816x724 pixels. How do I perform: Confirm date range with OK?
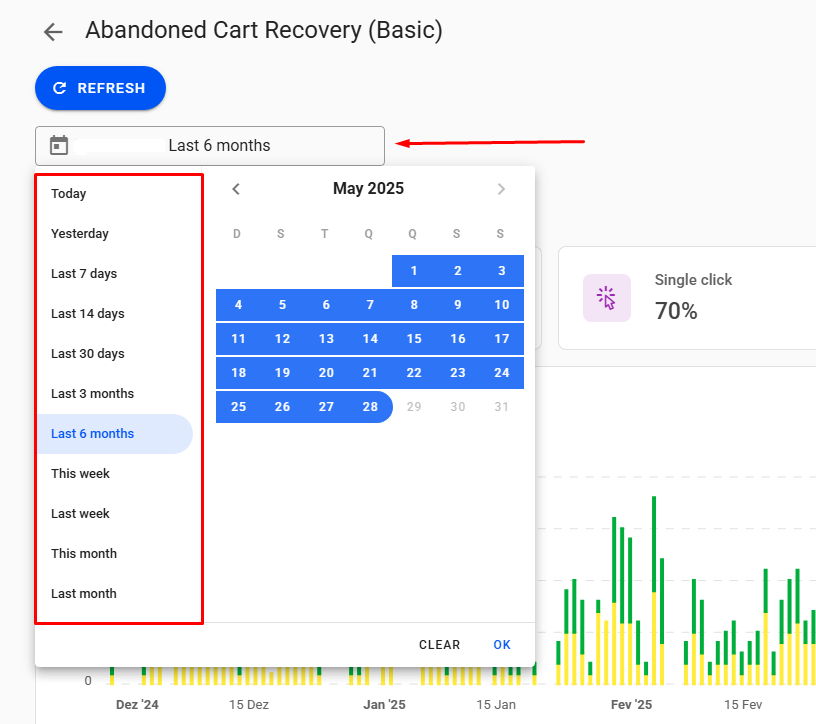tap(502, 645)
